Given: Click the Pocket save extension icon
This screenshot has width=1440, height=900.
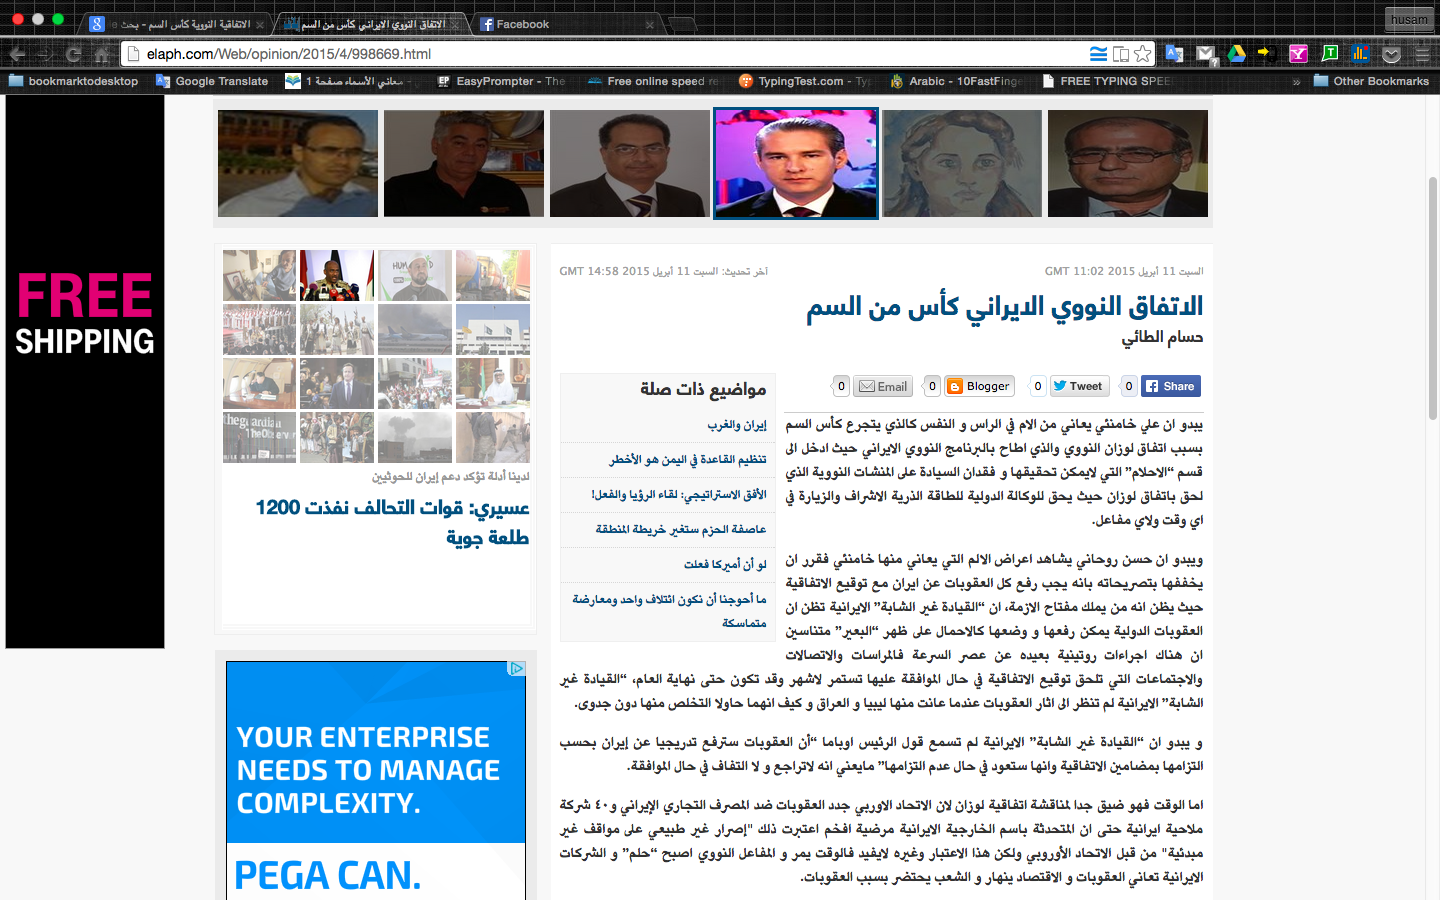Looking at the screenshot, I should (1392, 54).
